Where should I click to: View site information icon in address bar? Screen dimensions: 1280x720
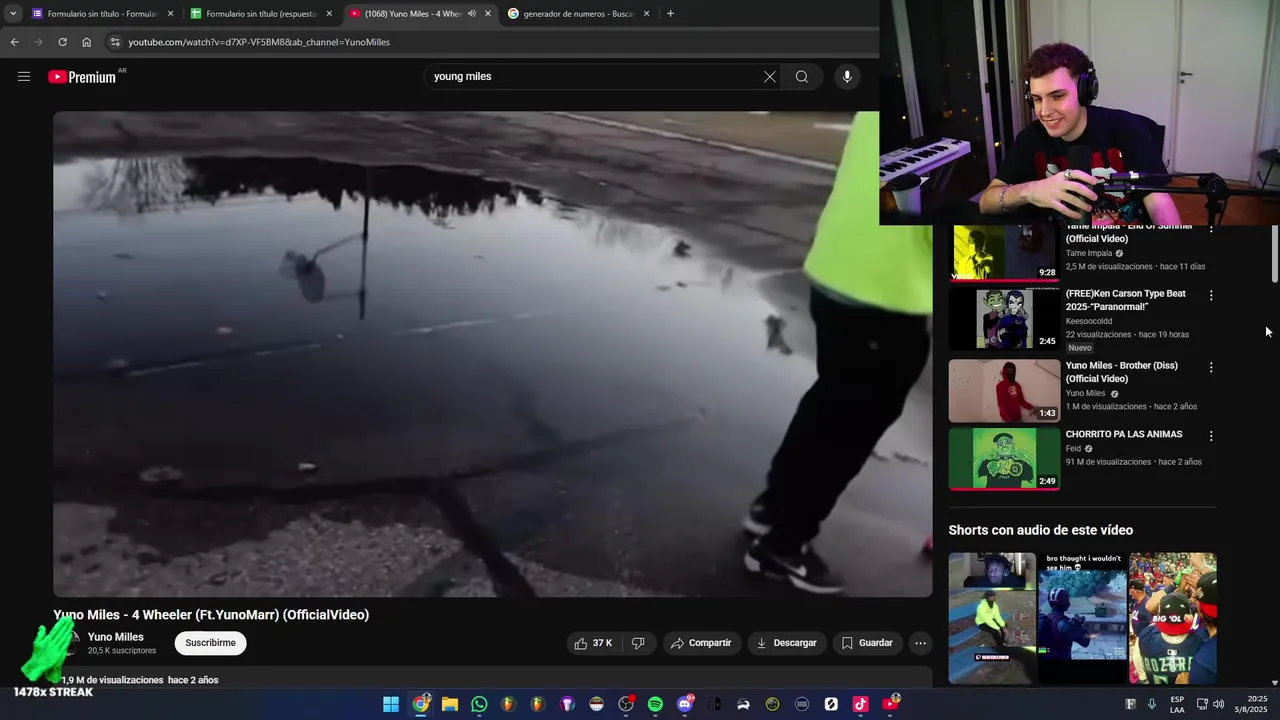(115, 42)
